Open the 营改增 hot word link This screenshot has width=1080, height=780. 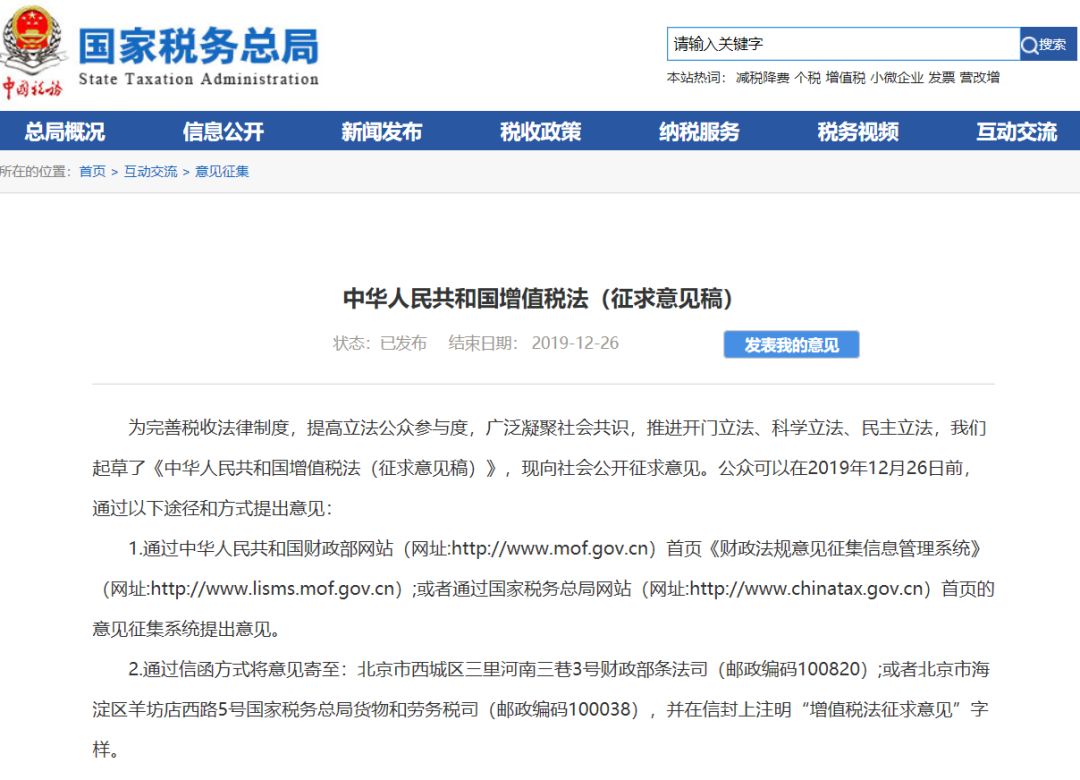pos(979,78)
